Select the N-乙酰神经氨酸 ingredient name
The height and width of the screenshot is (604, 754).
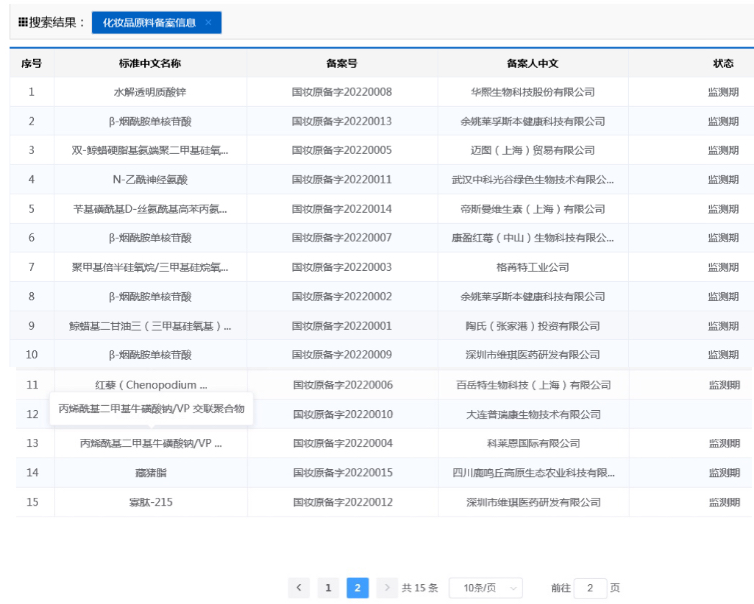(x=149, y=180)
